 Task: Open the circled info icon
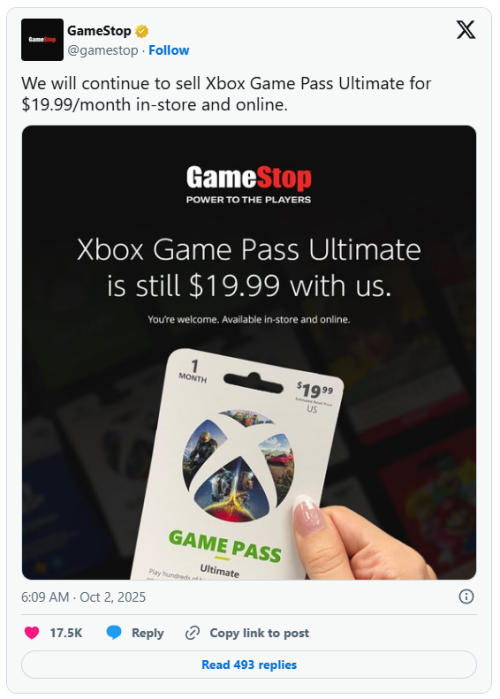(466, 596)
